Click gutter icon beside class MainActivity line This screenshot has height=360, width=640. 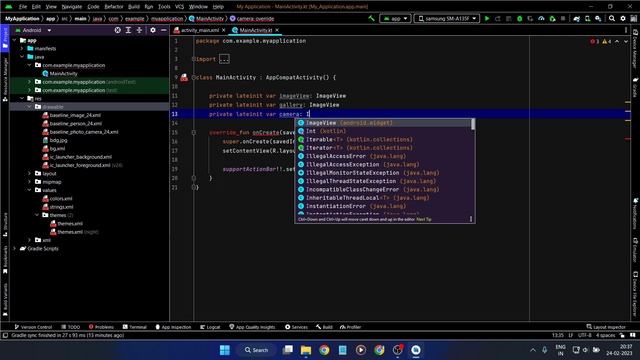click(184, 78)
